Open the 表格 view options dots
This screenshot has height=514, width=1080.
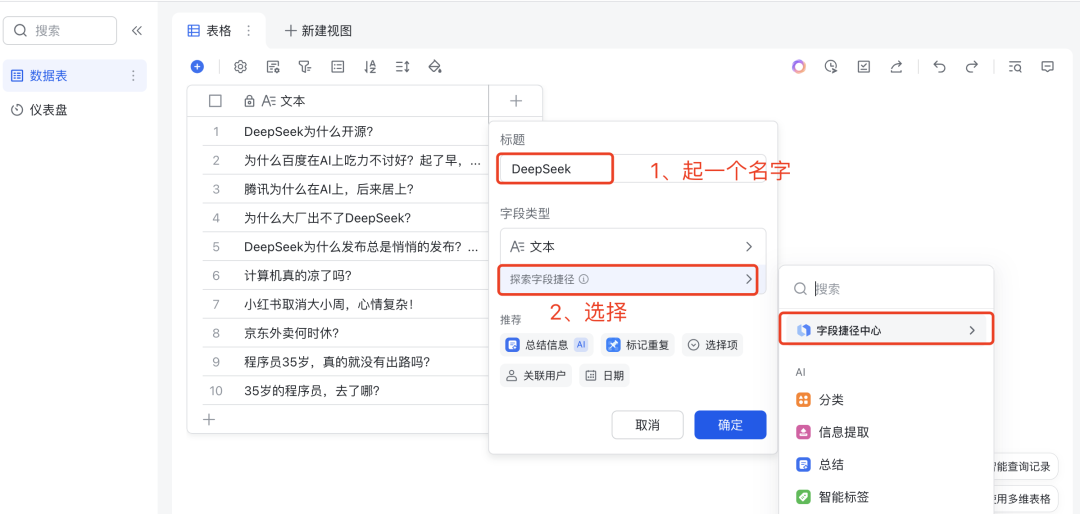[x=249, y=30]
